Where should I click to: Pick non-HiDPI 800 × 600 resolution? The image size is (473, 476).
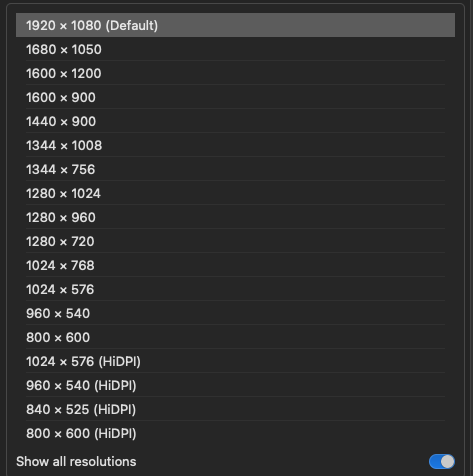coord(235,337)
